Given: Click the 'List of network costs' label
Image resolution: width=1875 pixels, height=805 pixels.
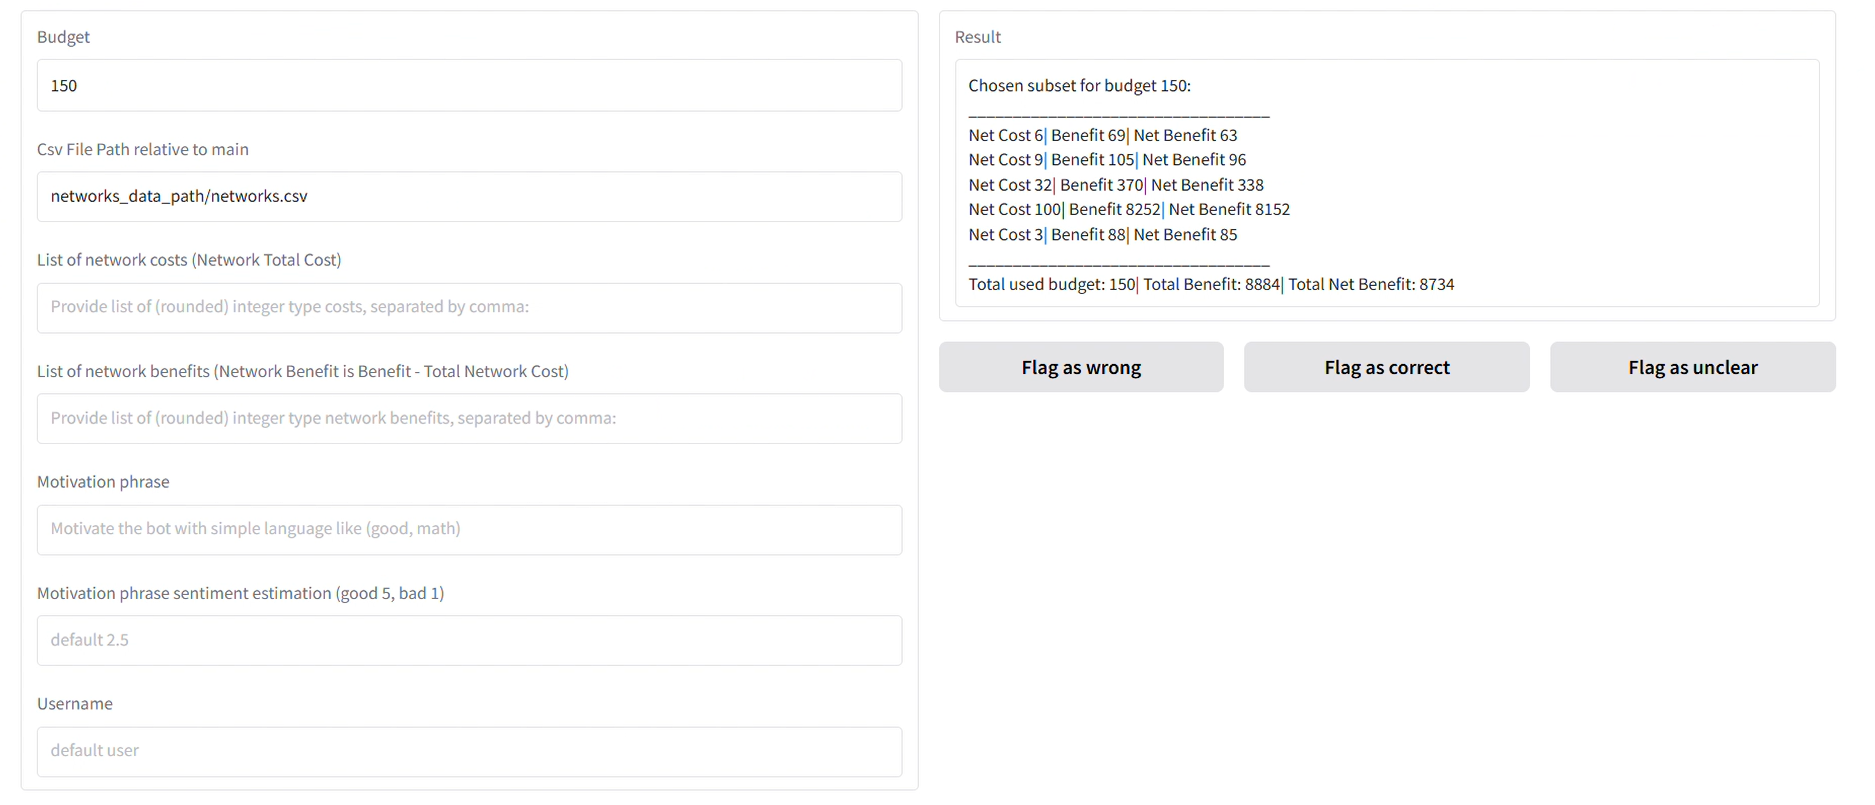Looking at the screenshot, I should pos(189,260).
